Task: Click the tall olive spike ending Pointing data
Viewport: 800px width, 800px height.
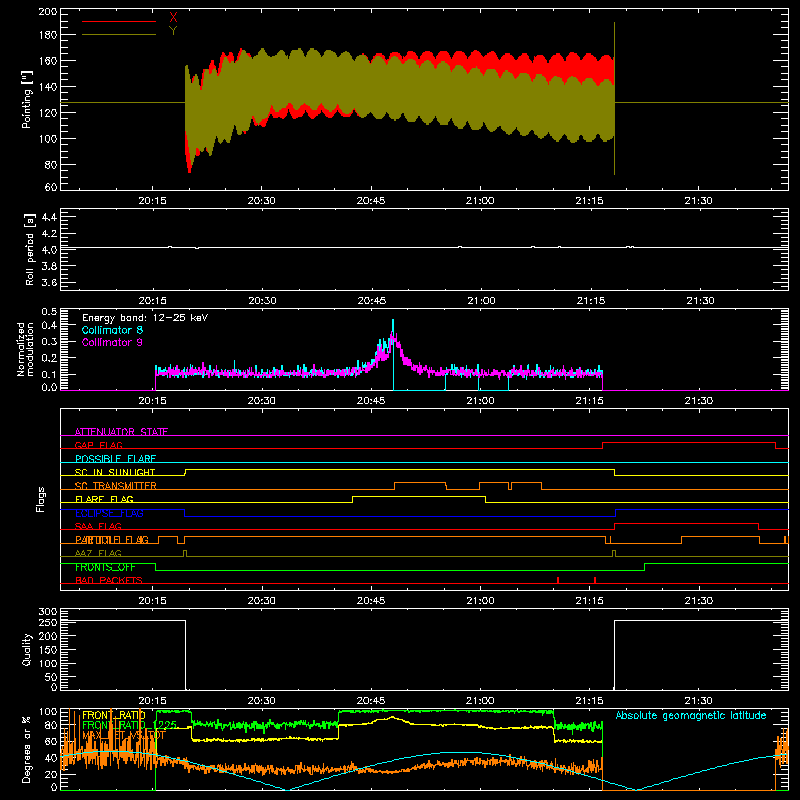Action: tap(614, 98)
